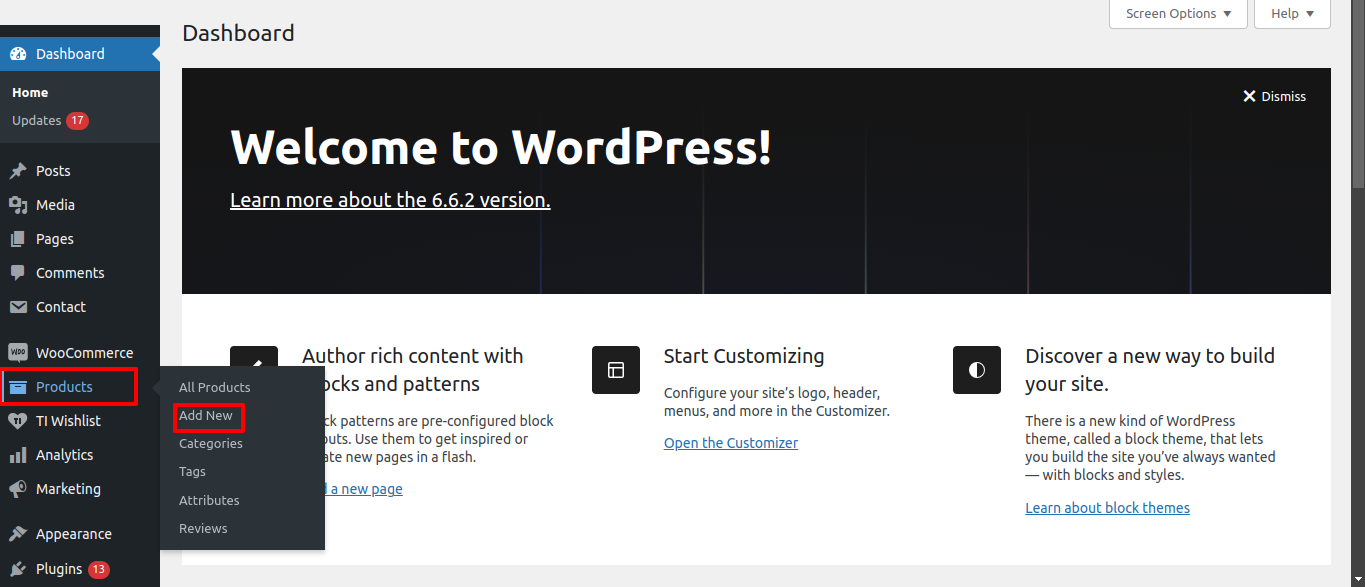1365x587 pixels.
Task: Open the Help dropdown panel
Action: click(x=1292, y=14)
